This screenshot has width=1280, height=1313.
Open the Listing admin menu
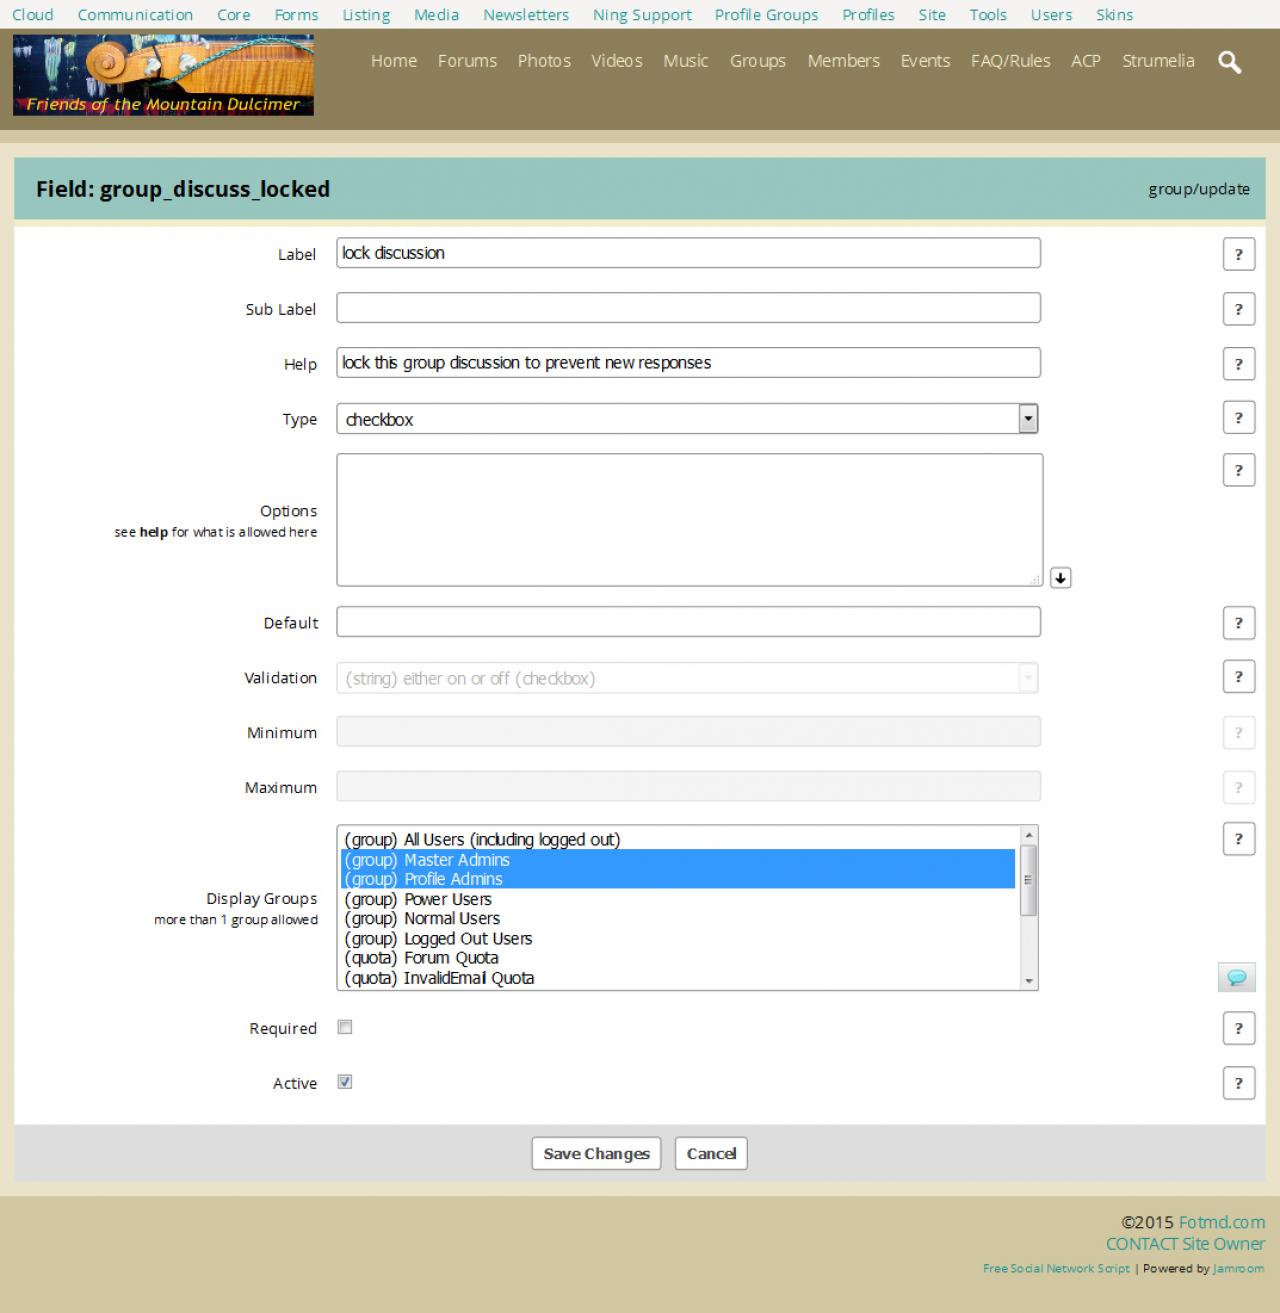(x=366, y=15)
